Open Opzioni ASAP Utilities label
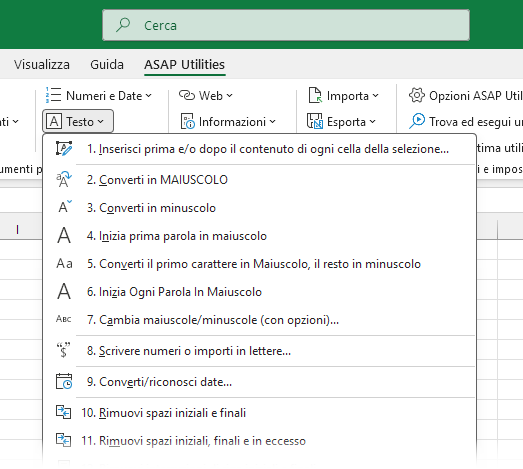Screen dimensions: 523x469 point(476,96)
